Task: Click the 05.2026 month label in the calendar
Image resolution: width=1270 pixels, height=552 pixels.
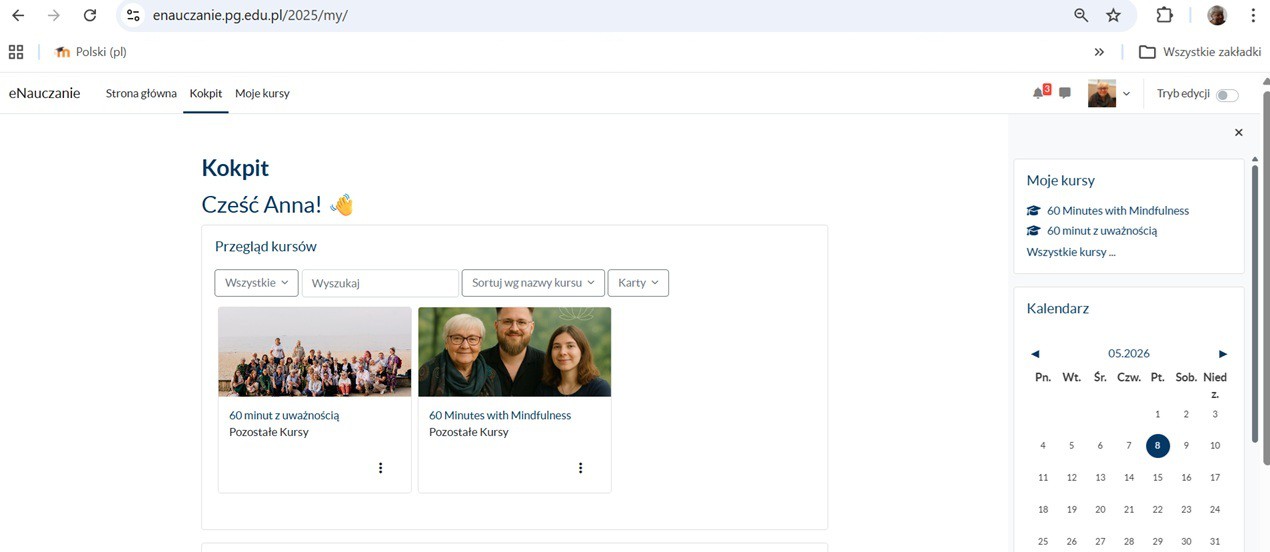Action: (x=1129, y=354)
